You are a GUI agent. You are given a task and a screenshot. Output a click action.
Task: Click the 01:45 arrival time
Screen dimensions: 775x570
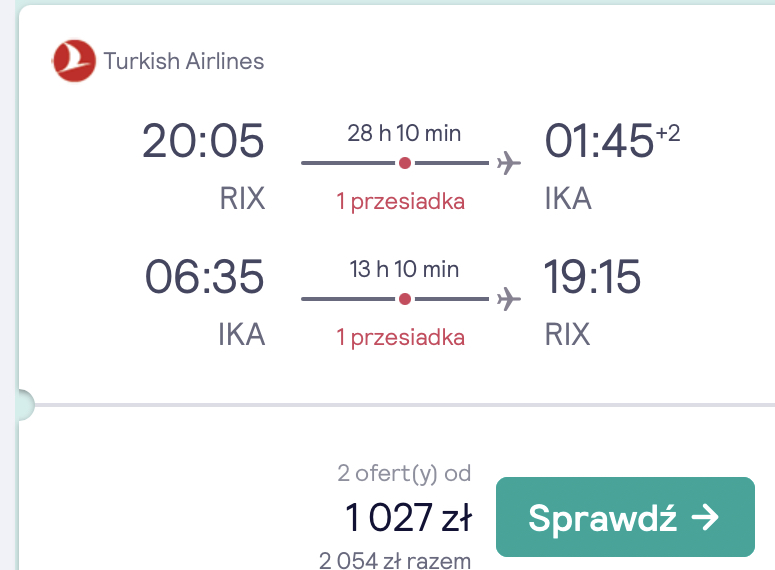coord(599,141)
